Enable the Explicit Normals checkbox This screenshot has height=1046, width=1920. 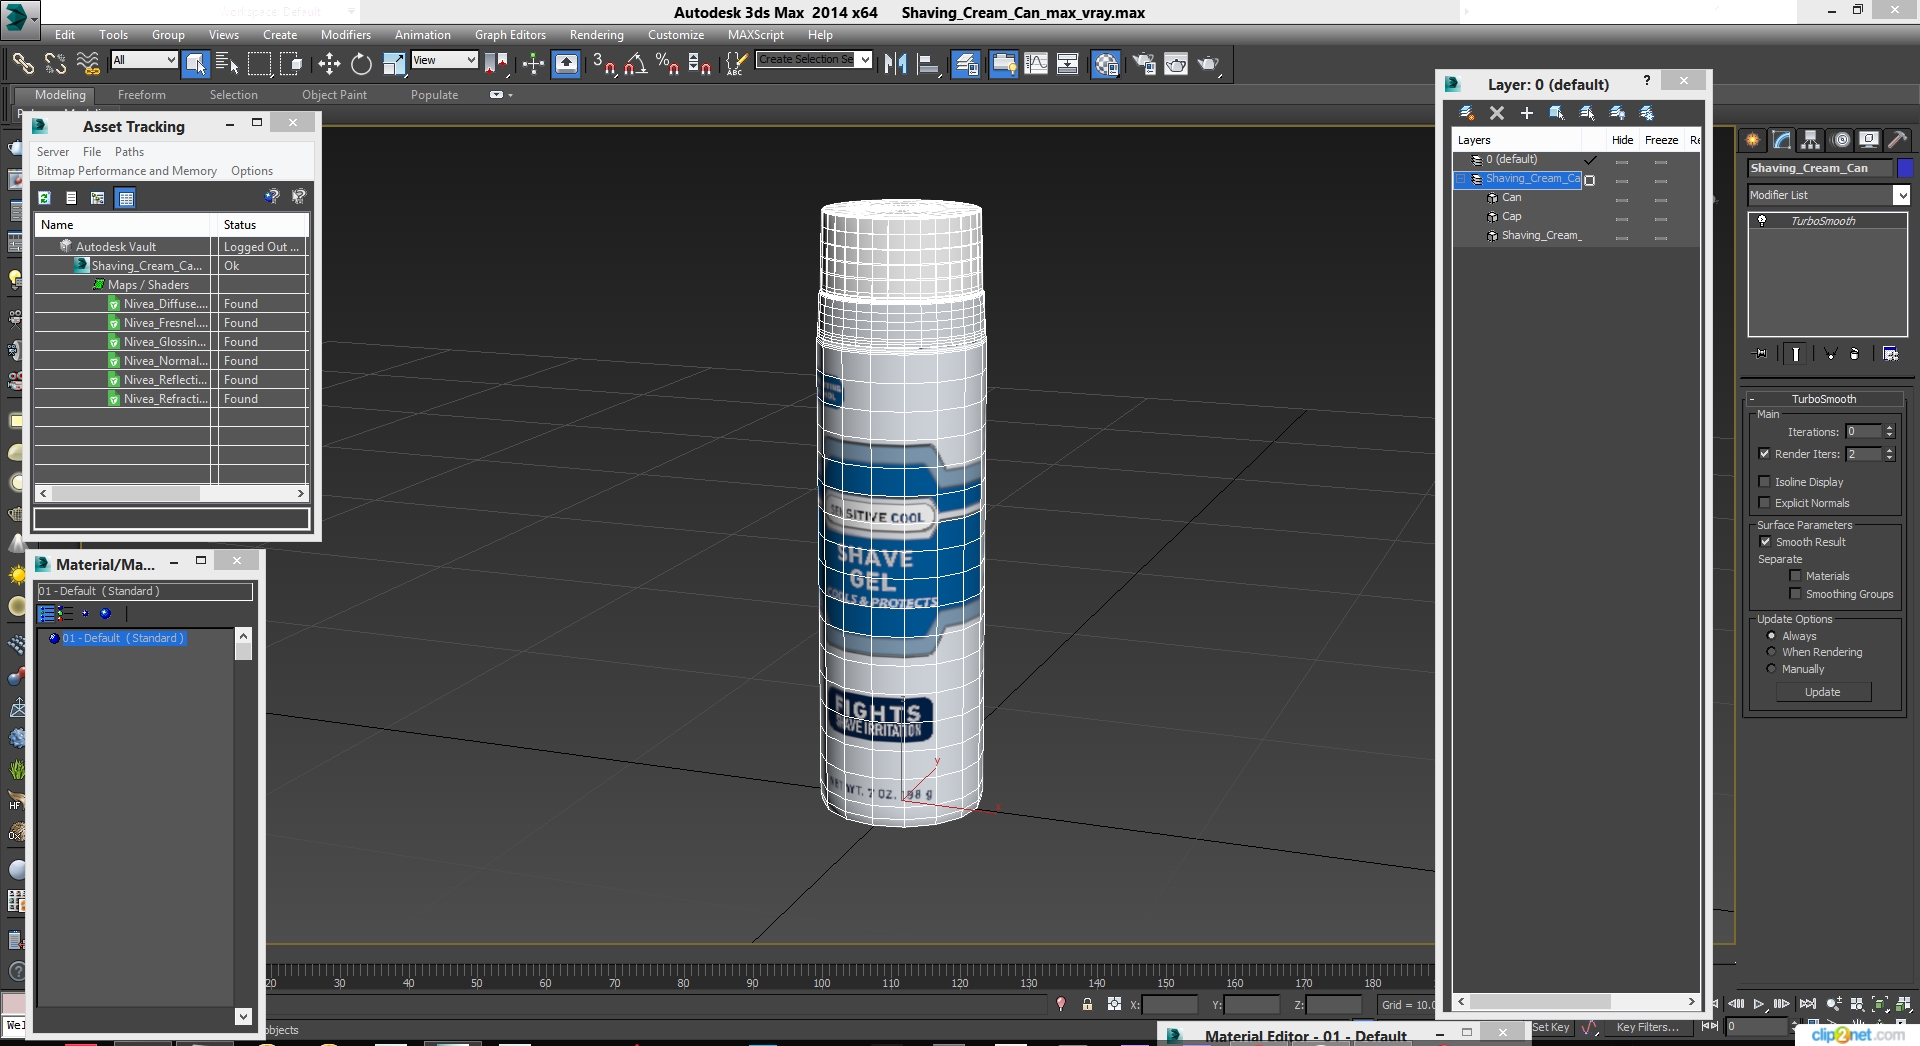pos(1765,503)
